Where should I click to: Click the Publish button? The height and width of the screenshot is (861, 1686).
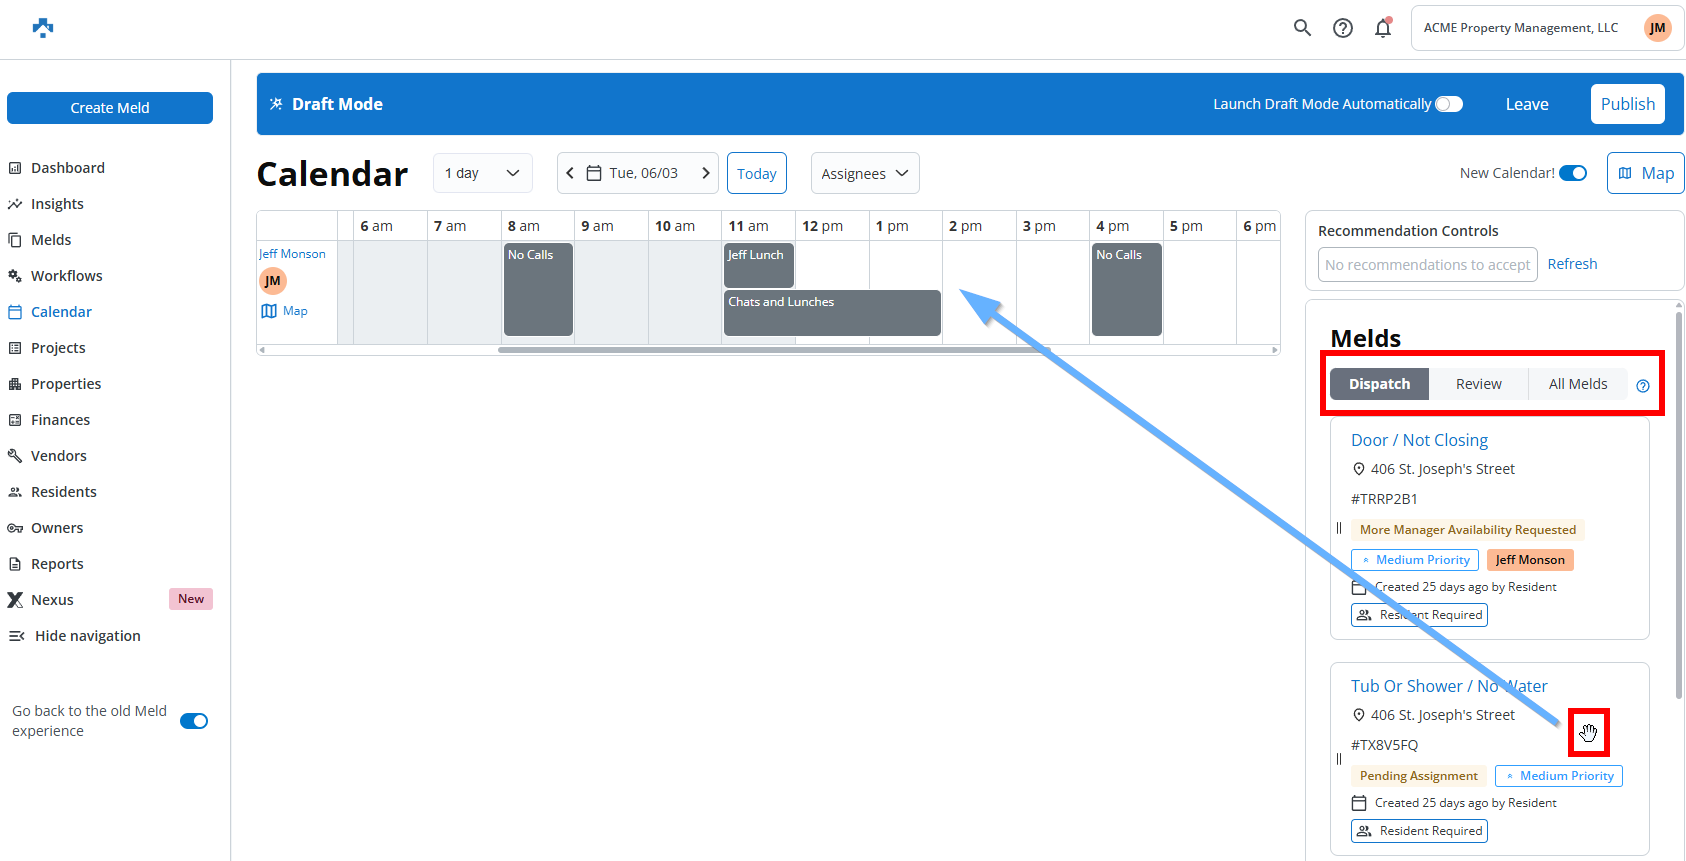(x=1627, y=104)
